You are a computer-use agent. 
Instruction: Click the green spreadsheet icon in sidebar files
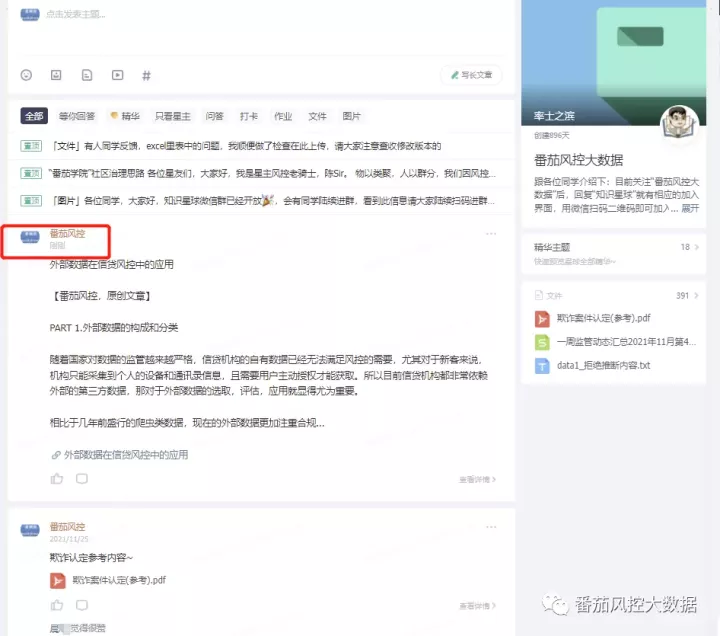(542, 342)
